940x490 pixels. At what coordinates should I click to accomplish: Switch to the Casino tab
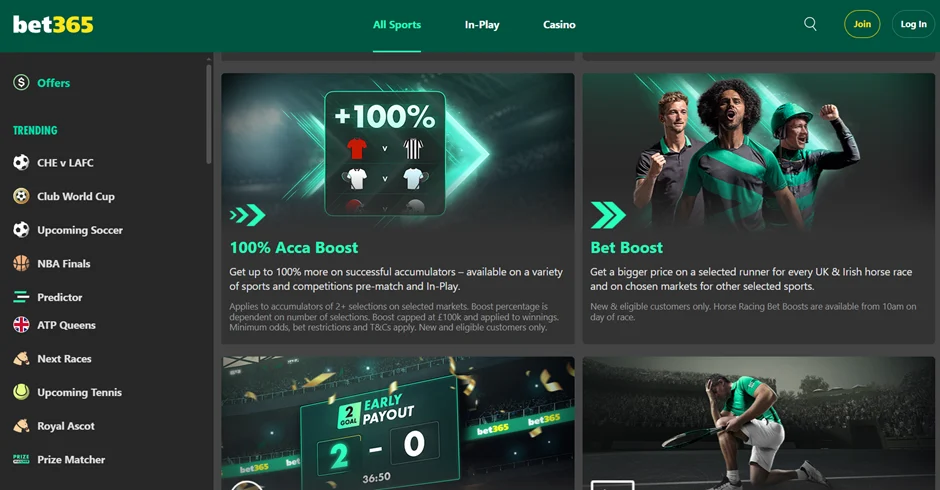pos(559,25)
